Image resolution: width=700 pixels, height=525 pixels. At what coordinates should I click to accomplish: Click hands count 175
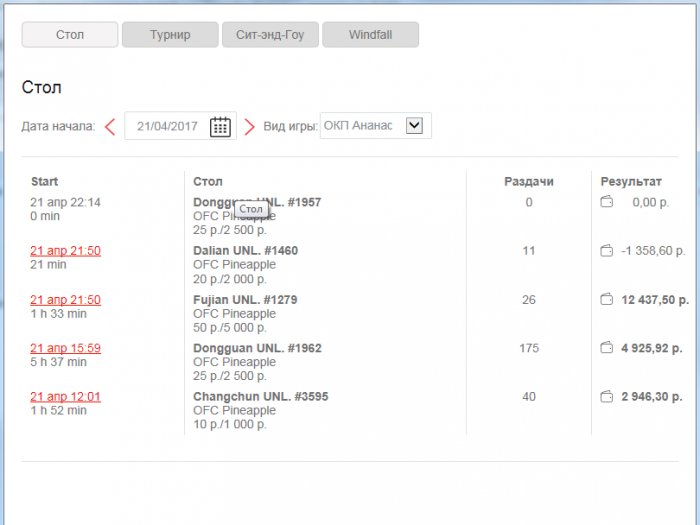[x=529, y=348]
